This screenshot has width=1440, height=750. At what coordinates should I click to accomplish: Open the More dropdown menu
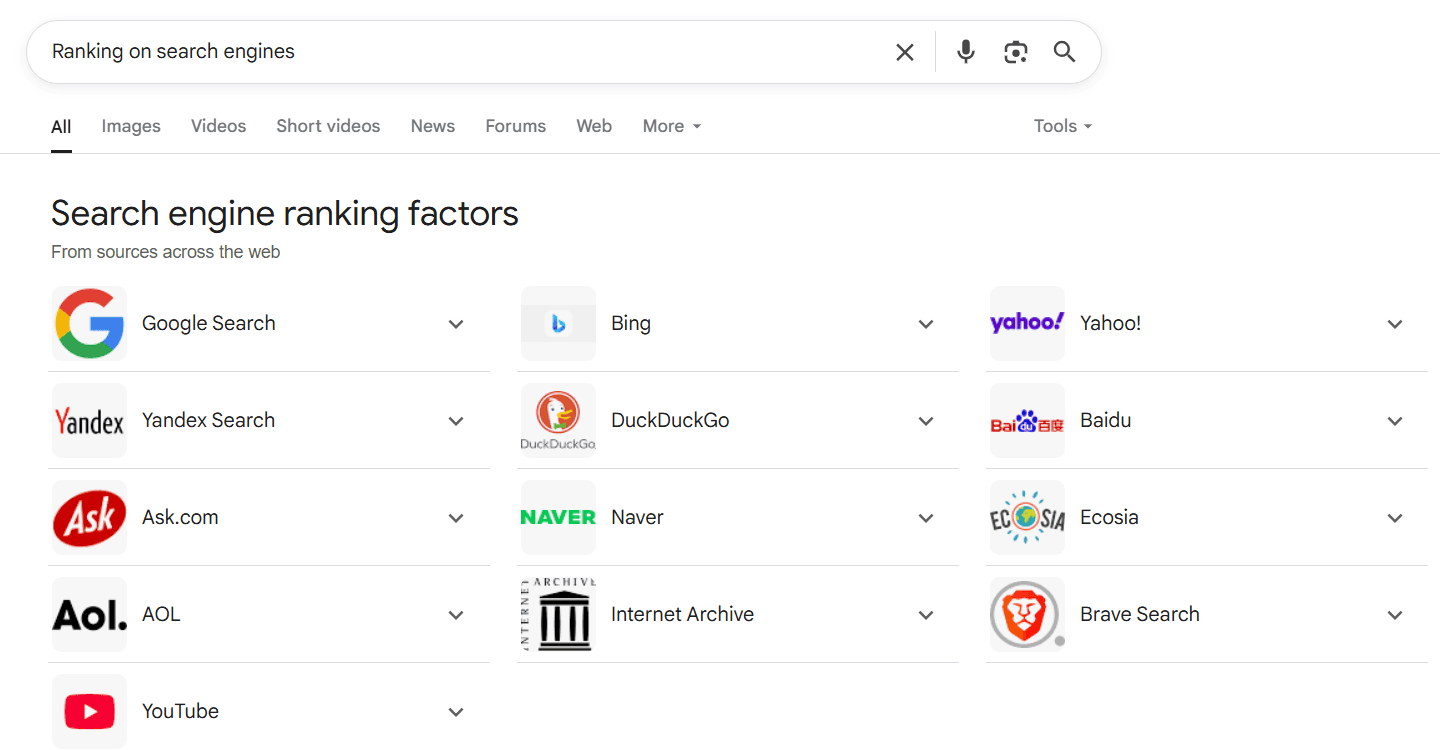(672, 126)
